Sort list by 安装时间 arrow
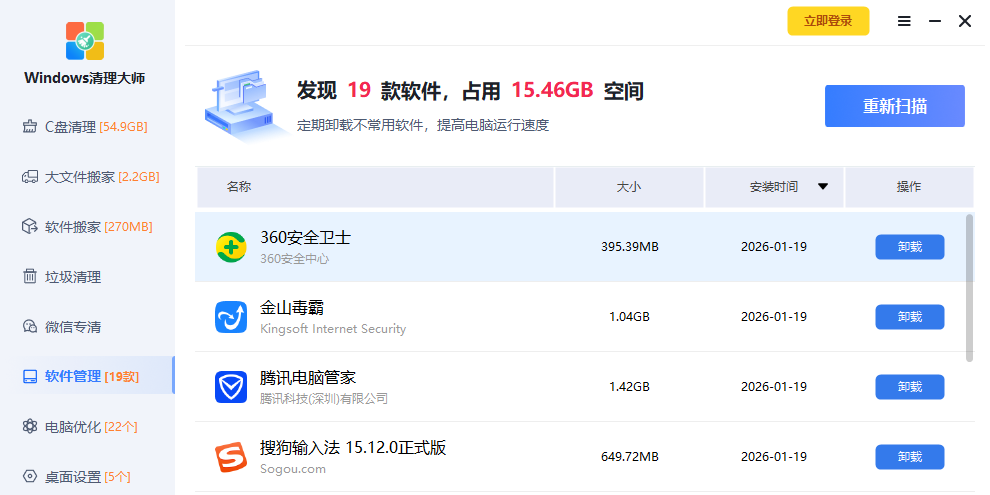Viewport: 990px width, 495px height. pos(823,187)
